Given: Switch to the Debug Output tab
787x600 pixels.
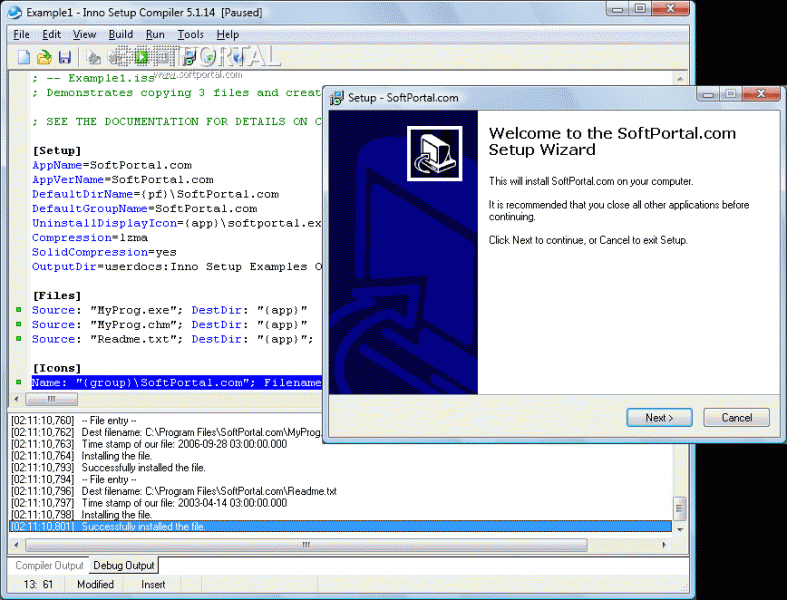Looking at the screenshot, I should coord(123,565).
